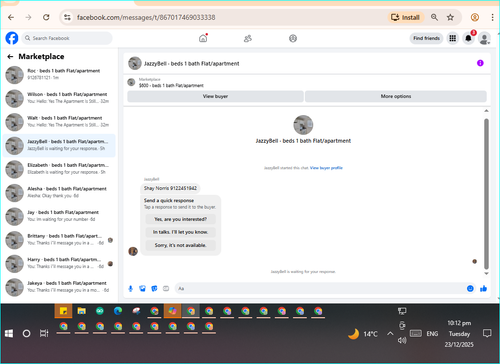Open the Facebook Home icon
This screenshot has height=364, width=500.
tap(203, 38)
